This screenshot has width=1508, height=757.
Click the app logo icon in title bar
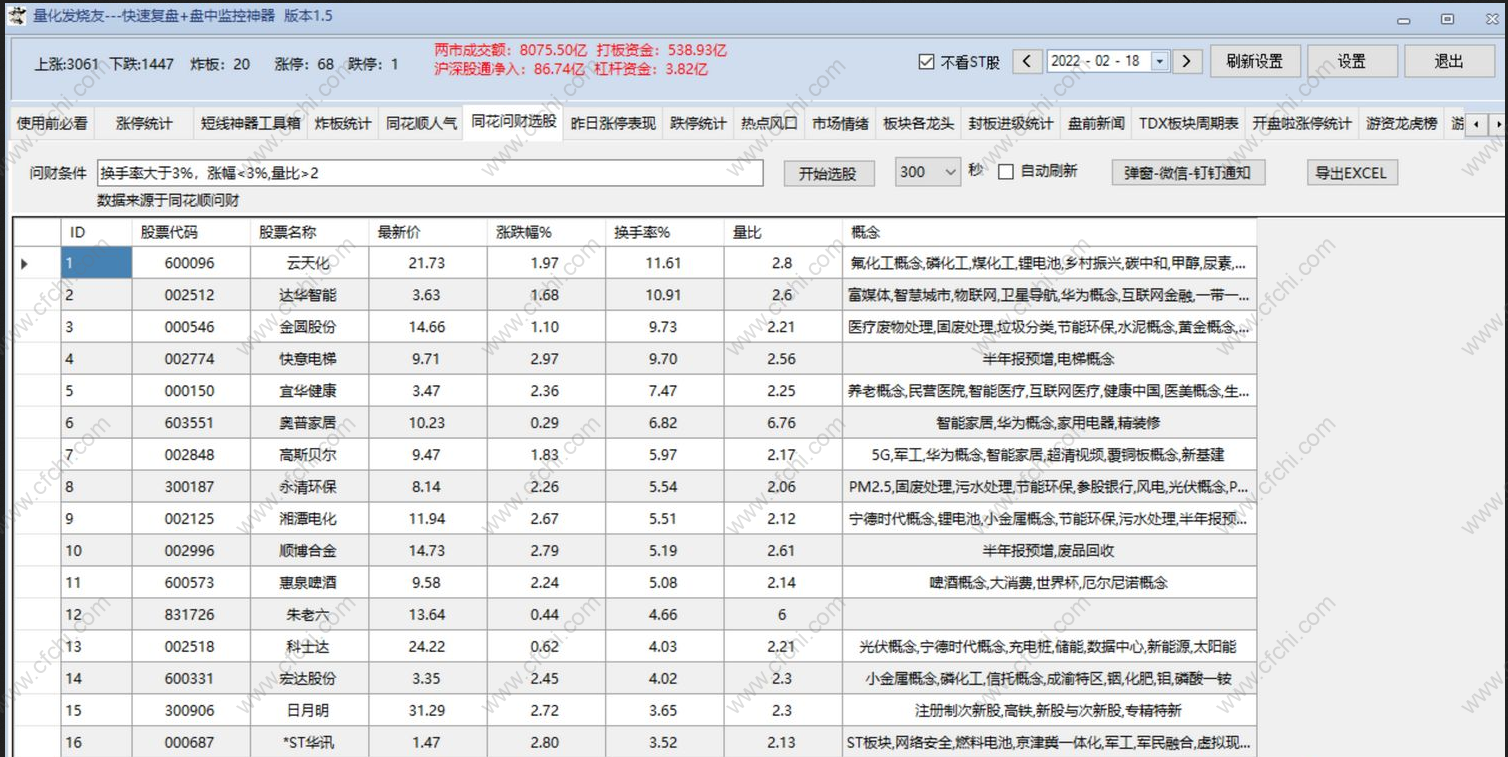pyautogui.click(x=17, y=16)
